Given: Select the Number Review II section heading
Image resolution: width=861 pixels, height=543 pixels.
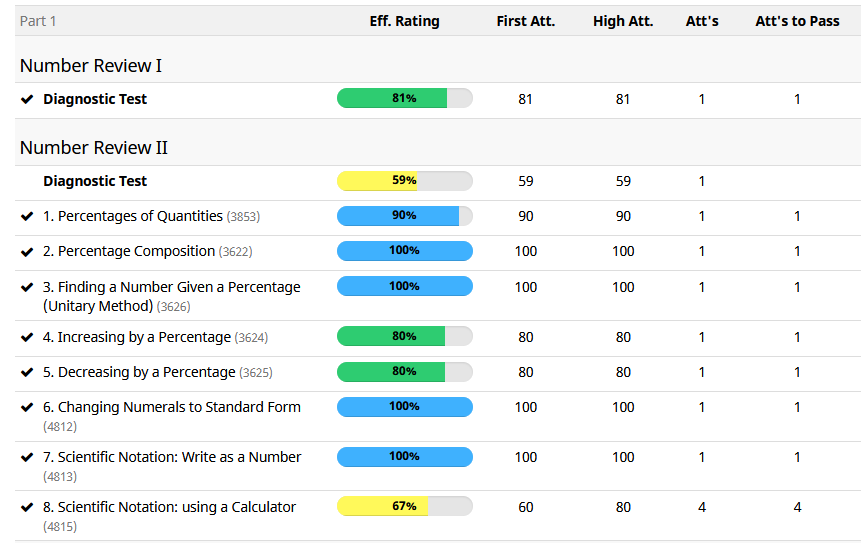Looking at the screenshot, I should tap(94, 148).
